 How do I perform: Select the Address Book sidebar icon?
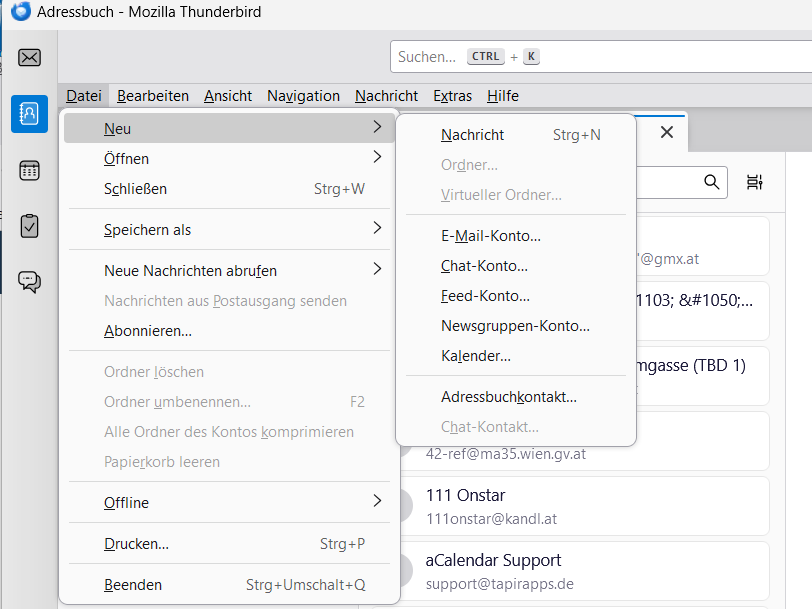pyautogui.click(x=29, y=114)
